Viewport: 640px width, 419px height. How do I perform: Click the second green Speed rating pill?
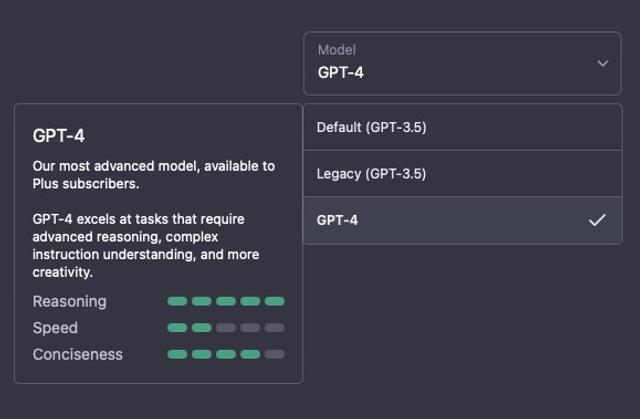pos(202,328)
